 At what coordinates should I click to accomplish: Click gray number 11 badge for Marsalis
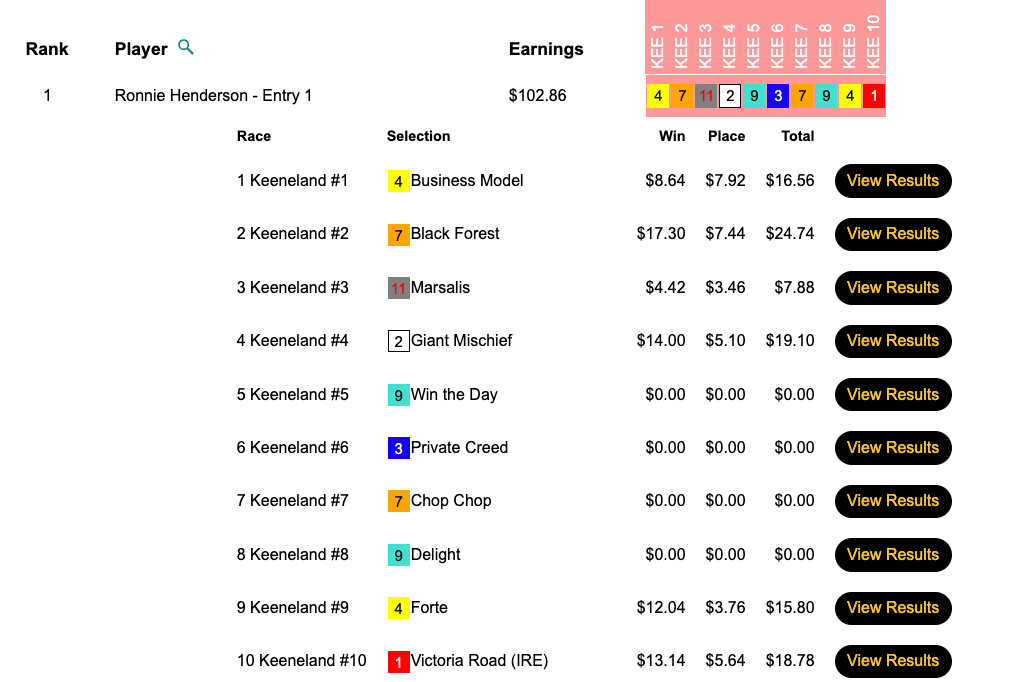tap(398, 288)
